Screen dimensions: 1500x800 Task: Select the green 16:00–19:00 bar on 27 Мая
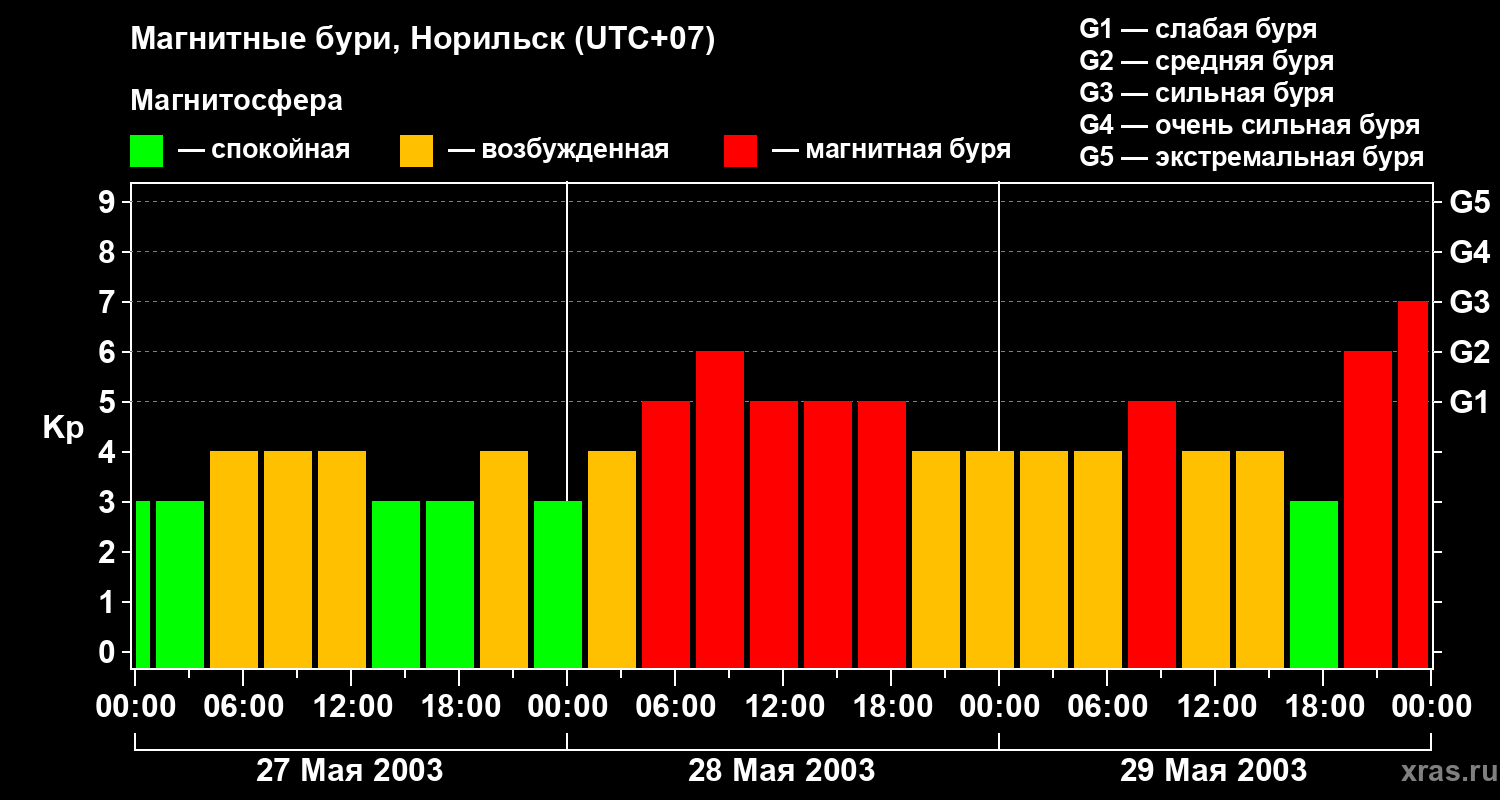(x=450, y=584)
